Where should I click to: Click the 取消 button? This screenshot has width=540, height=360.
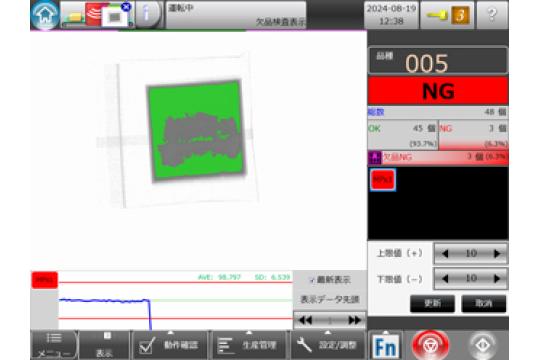coord(484,304)
